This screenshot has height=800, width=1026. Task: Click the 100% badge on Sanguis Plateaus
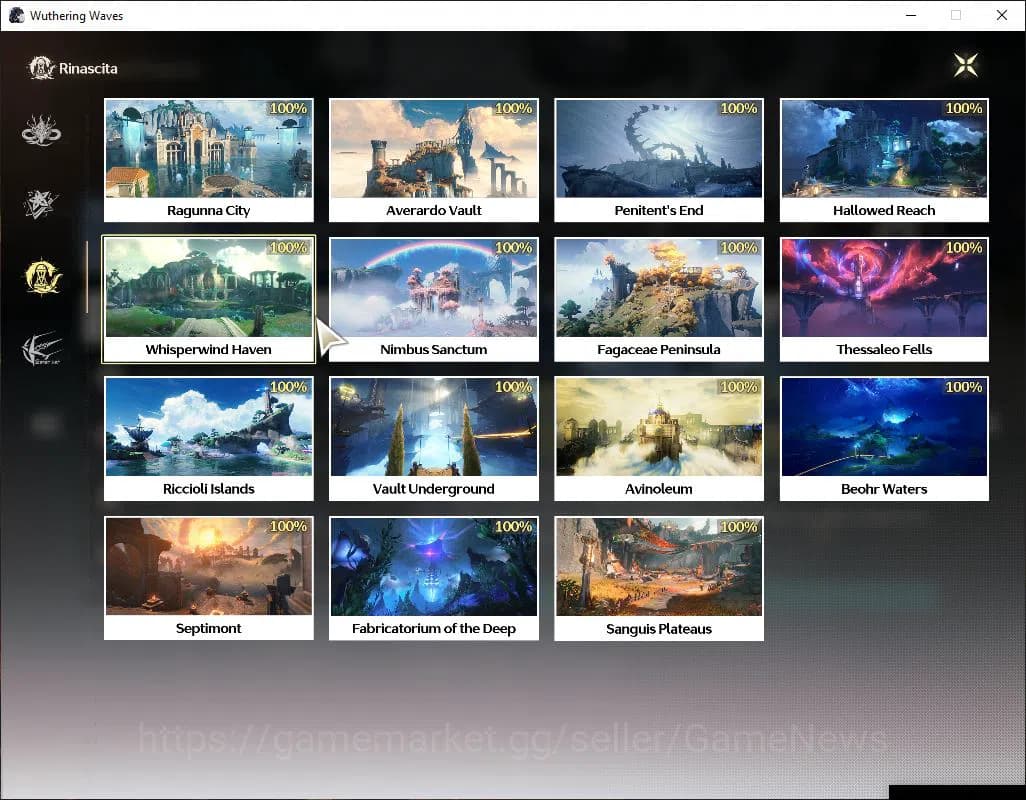739,527
